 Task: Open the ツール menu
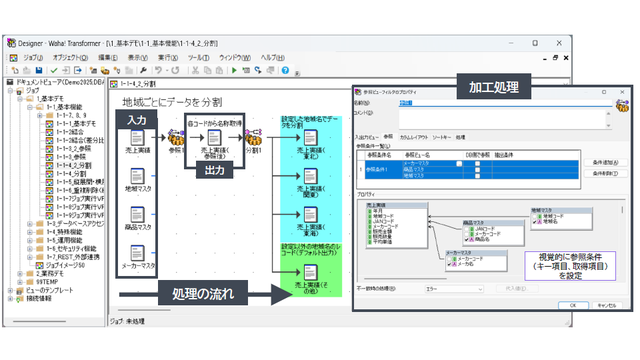[x=198, y=58]
